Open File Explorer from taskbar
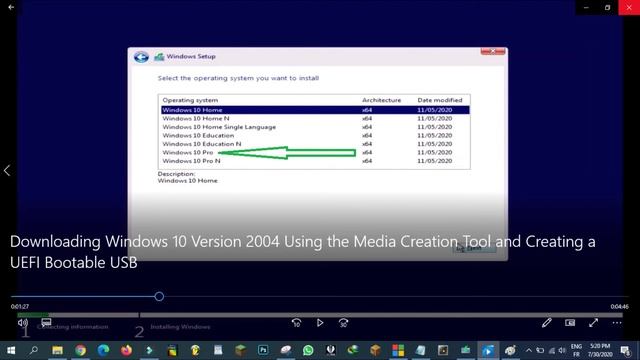 [x=57, y=350]
